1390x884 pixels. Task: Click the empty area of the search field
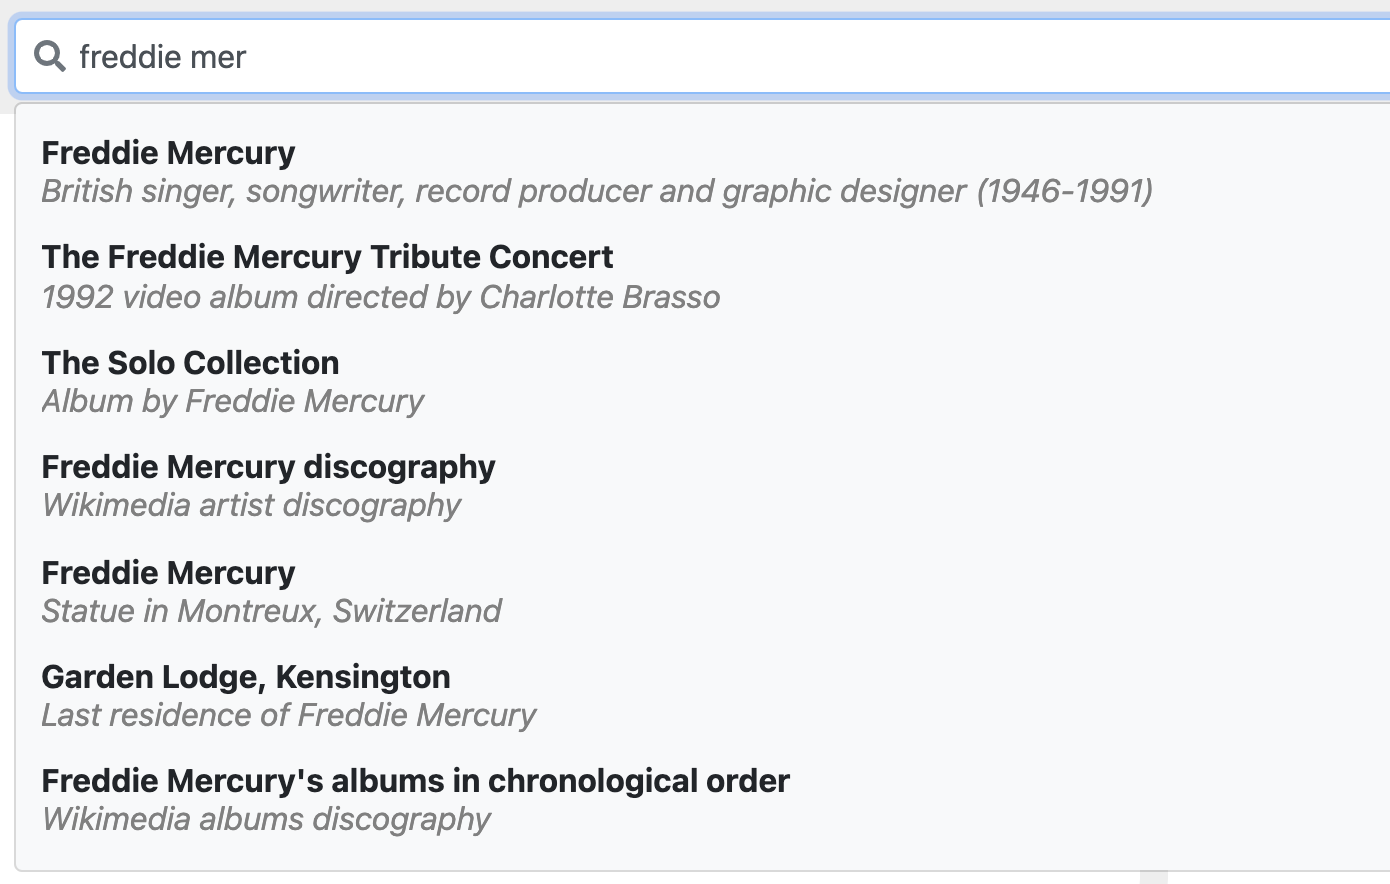(x=800, y=57)
